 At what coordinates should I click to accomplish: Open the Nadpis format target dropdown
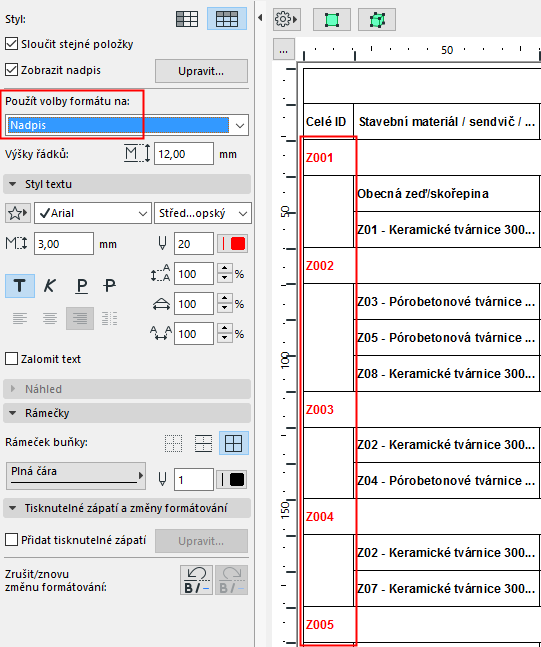tap(127, 125)
